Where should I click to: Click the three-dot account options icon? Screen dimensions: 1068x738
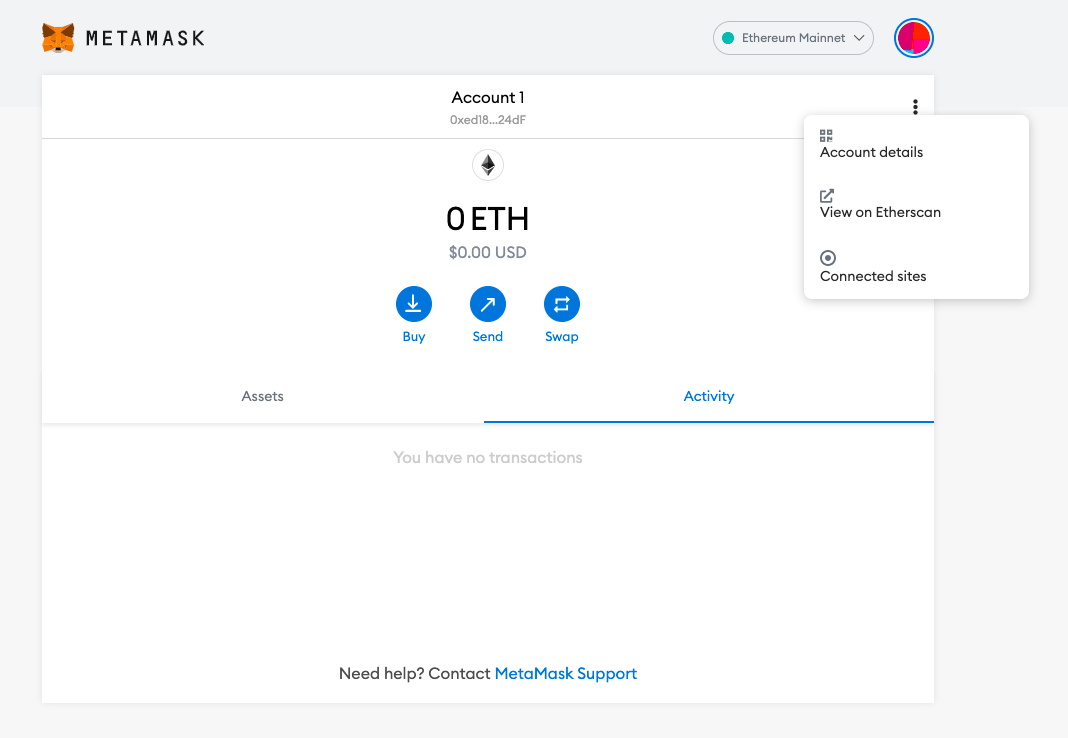click(915, 107)
